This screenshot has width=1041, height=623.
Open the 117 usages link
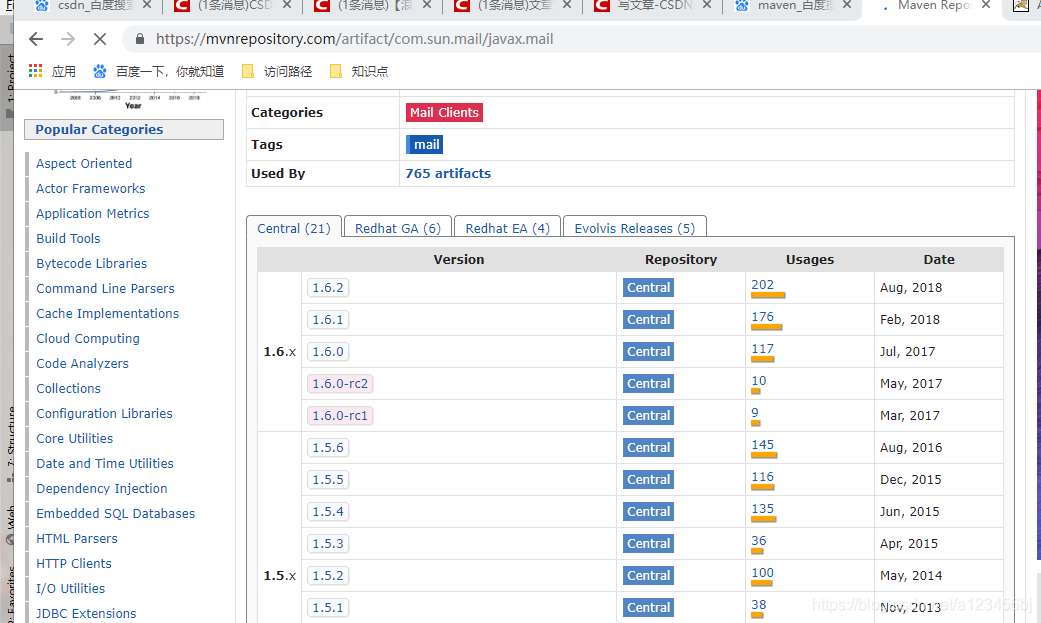[762, 348]
